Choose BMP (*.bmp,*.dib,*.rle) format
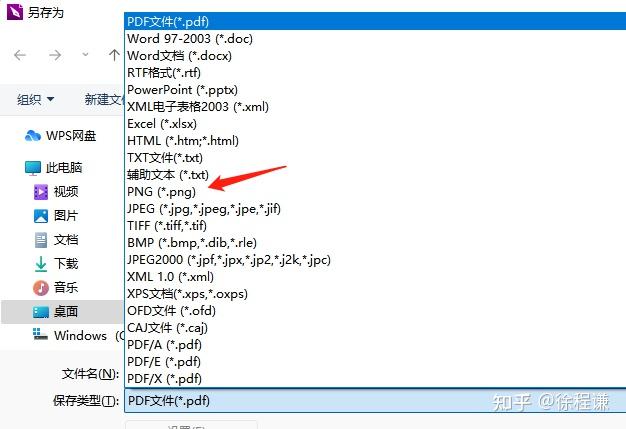This screenshot has height=429, width=626. tap(375, 243)
